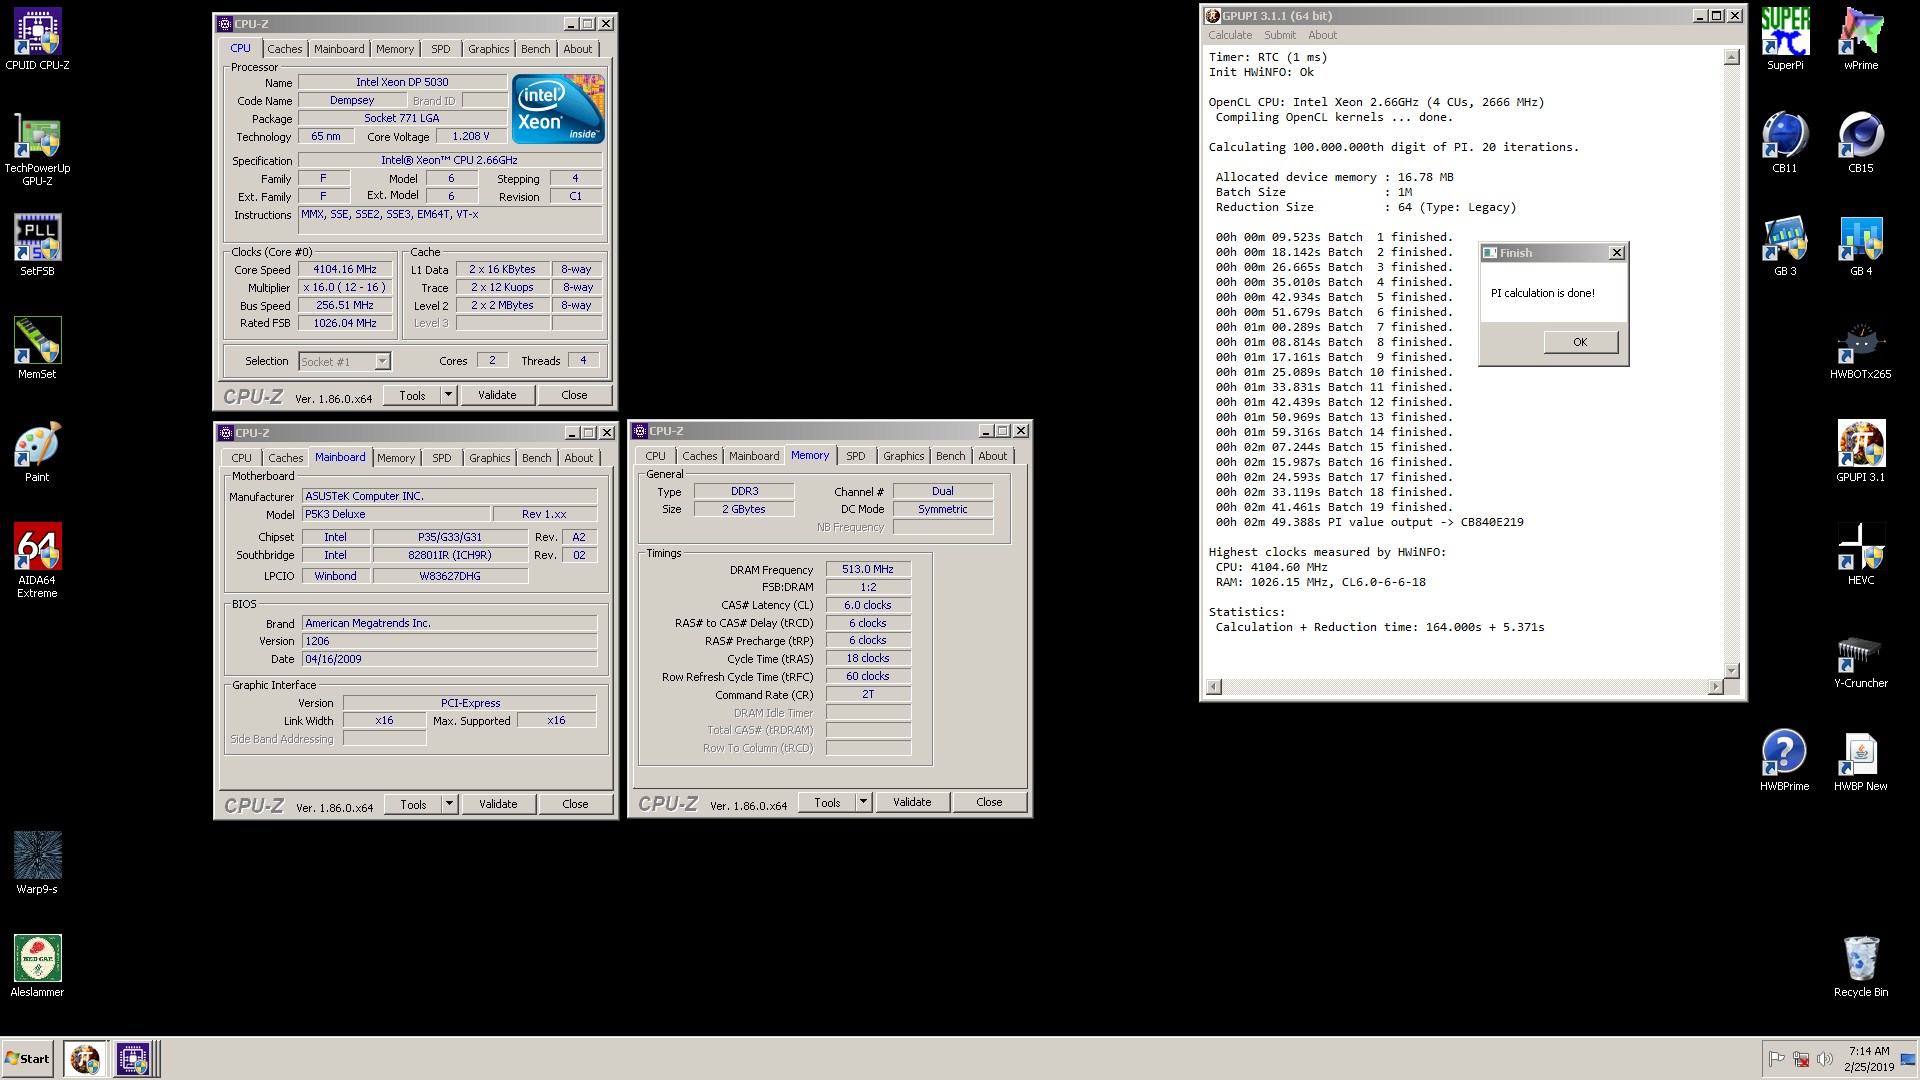Launch the Aleslammer desktop icon
The width and height of the screenshot is (1920, 1080).
pos(37,967)
